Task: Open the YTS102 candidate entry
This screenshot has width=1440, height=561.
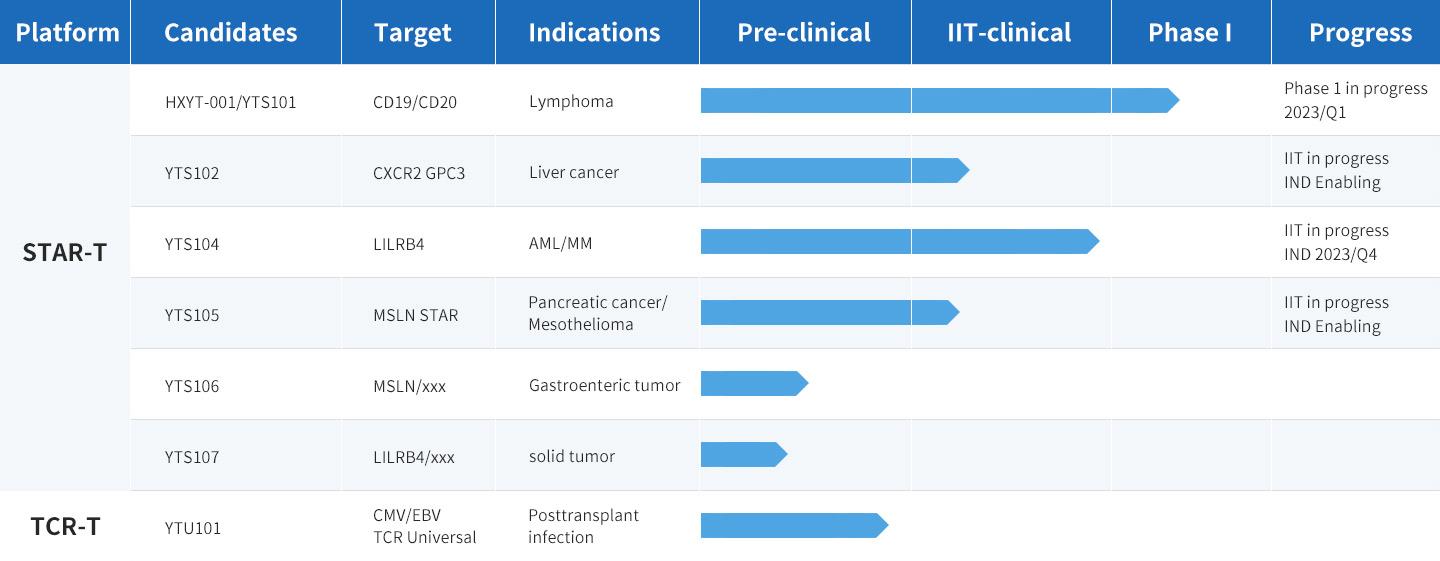Action: coord(192,173)
